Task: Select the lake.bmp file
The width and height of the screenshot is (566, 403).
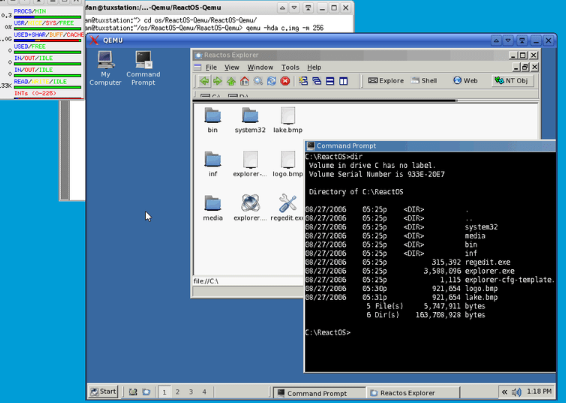Action: [288, 120]
